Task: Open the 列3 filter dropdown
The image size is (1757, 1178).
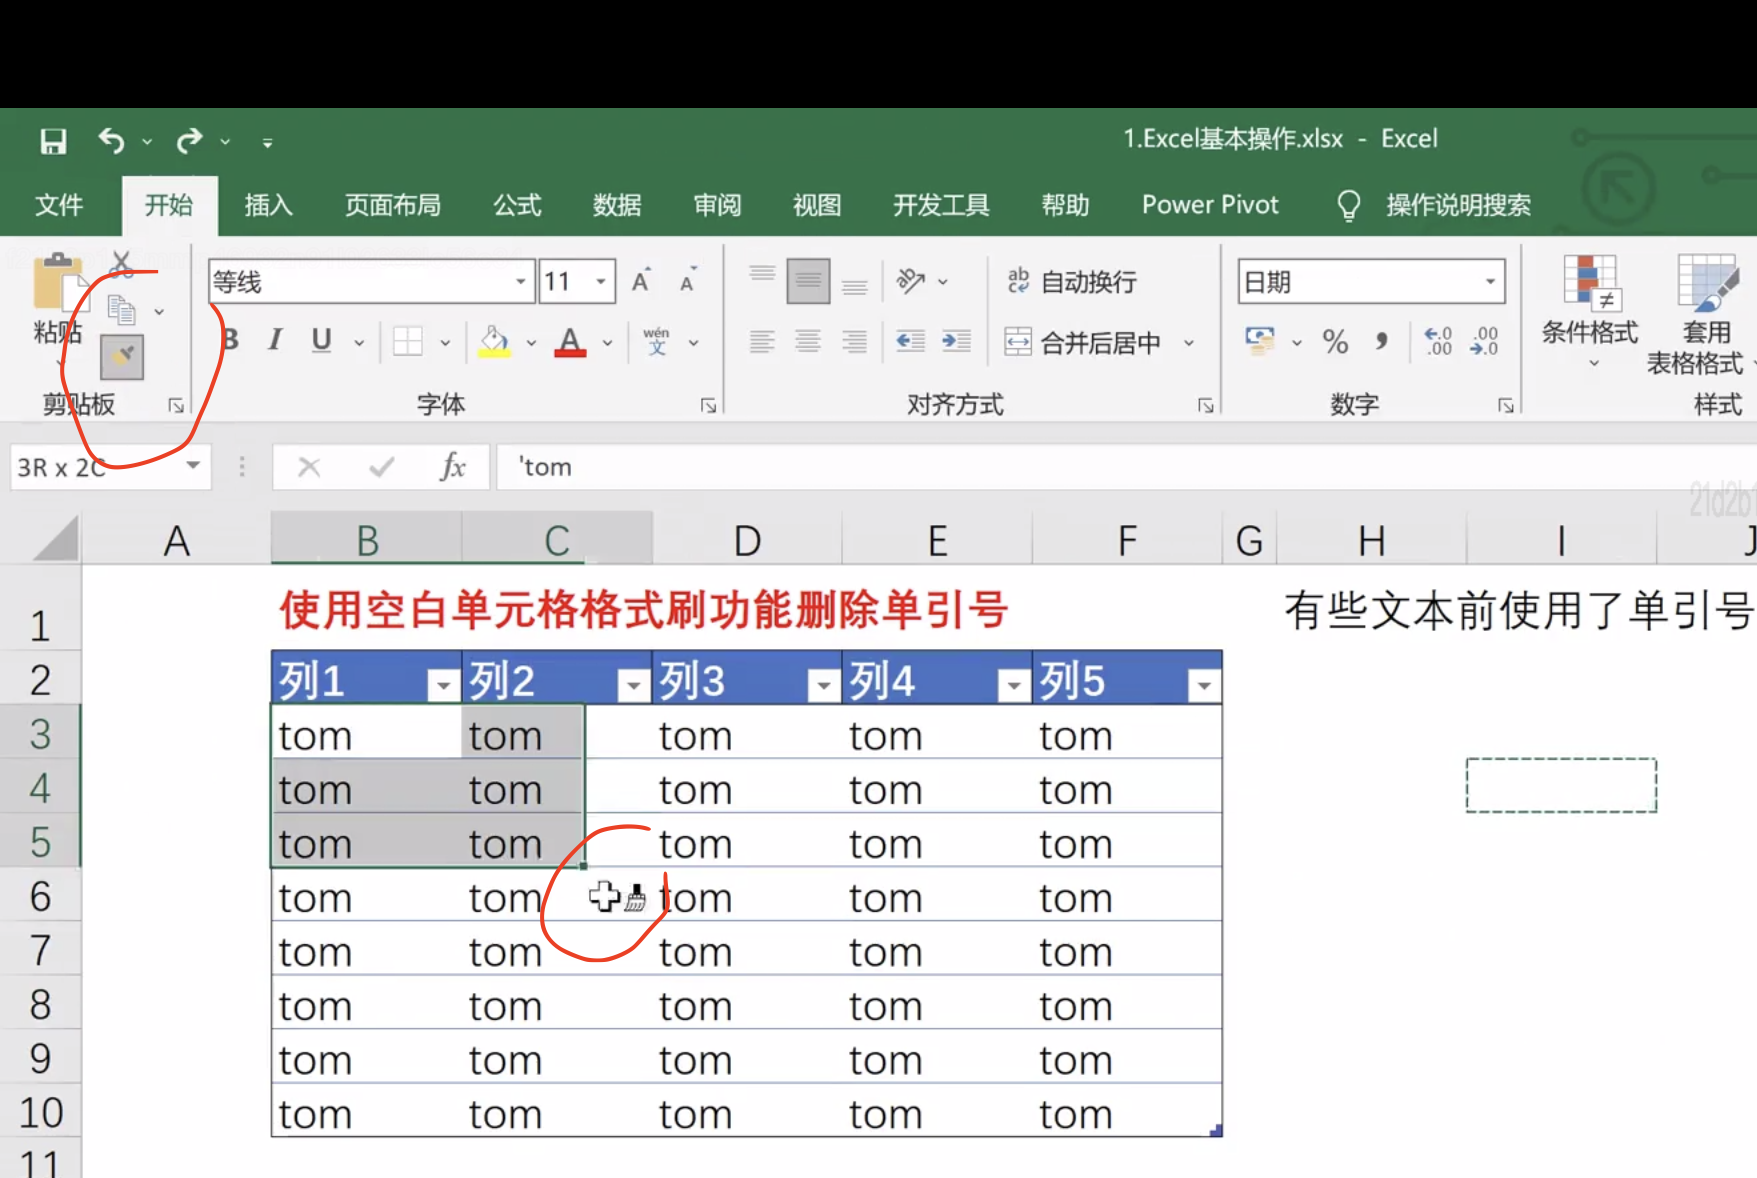Action: (823, 685)
